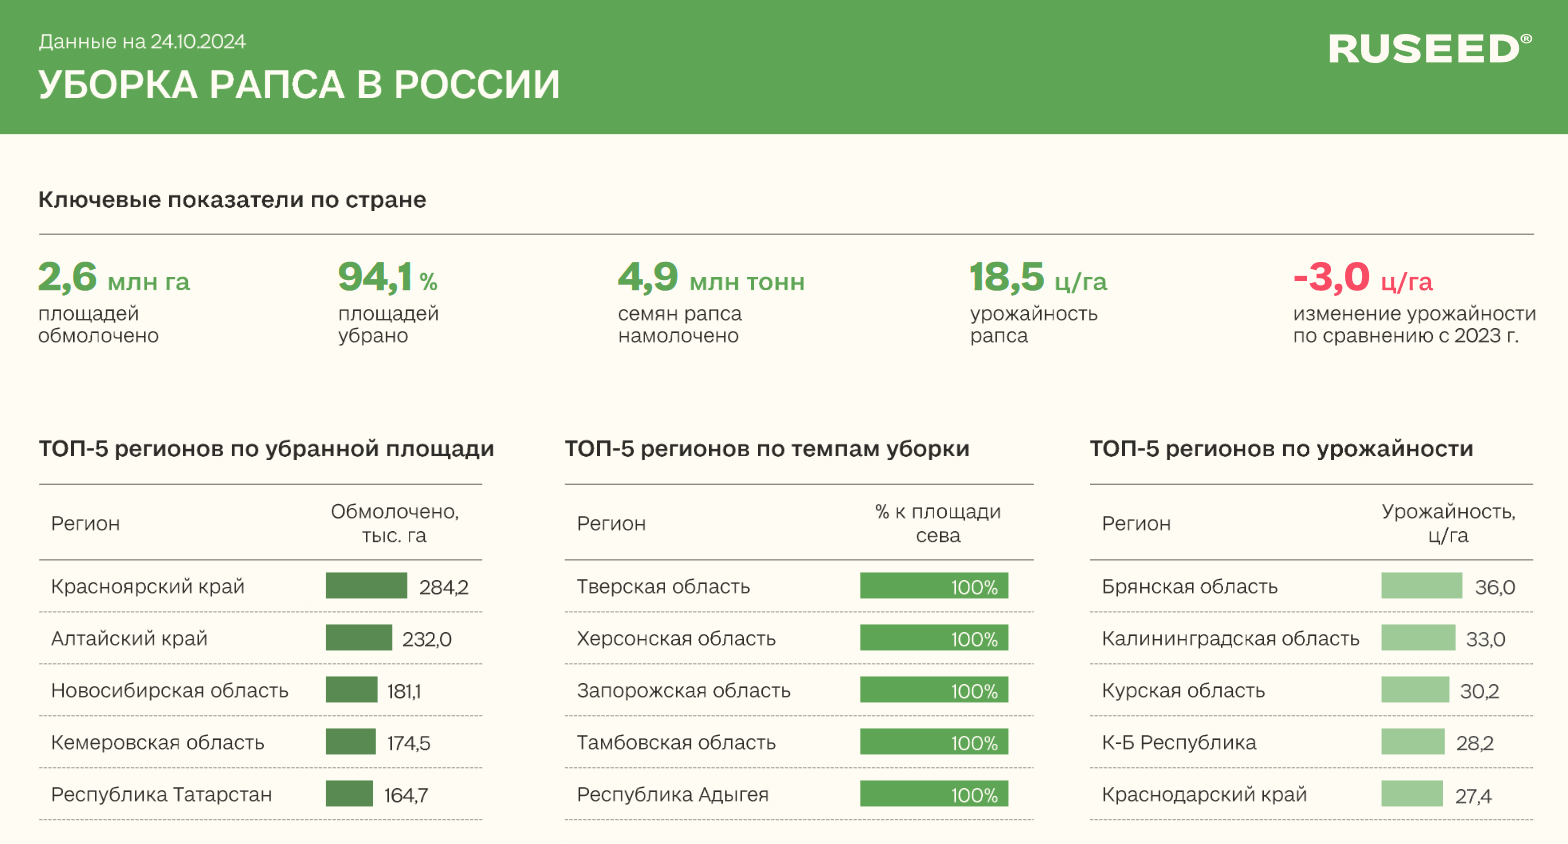The width and height of the screenshot is (1568, 844).
Task: Click the value "284,2"
Action: click(x=444, y=588)
